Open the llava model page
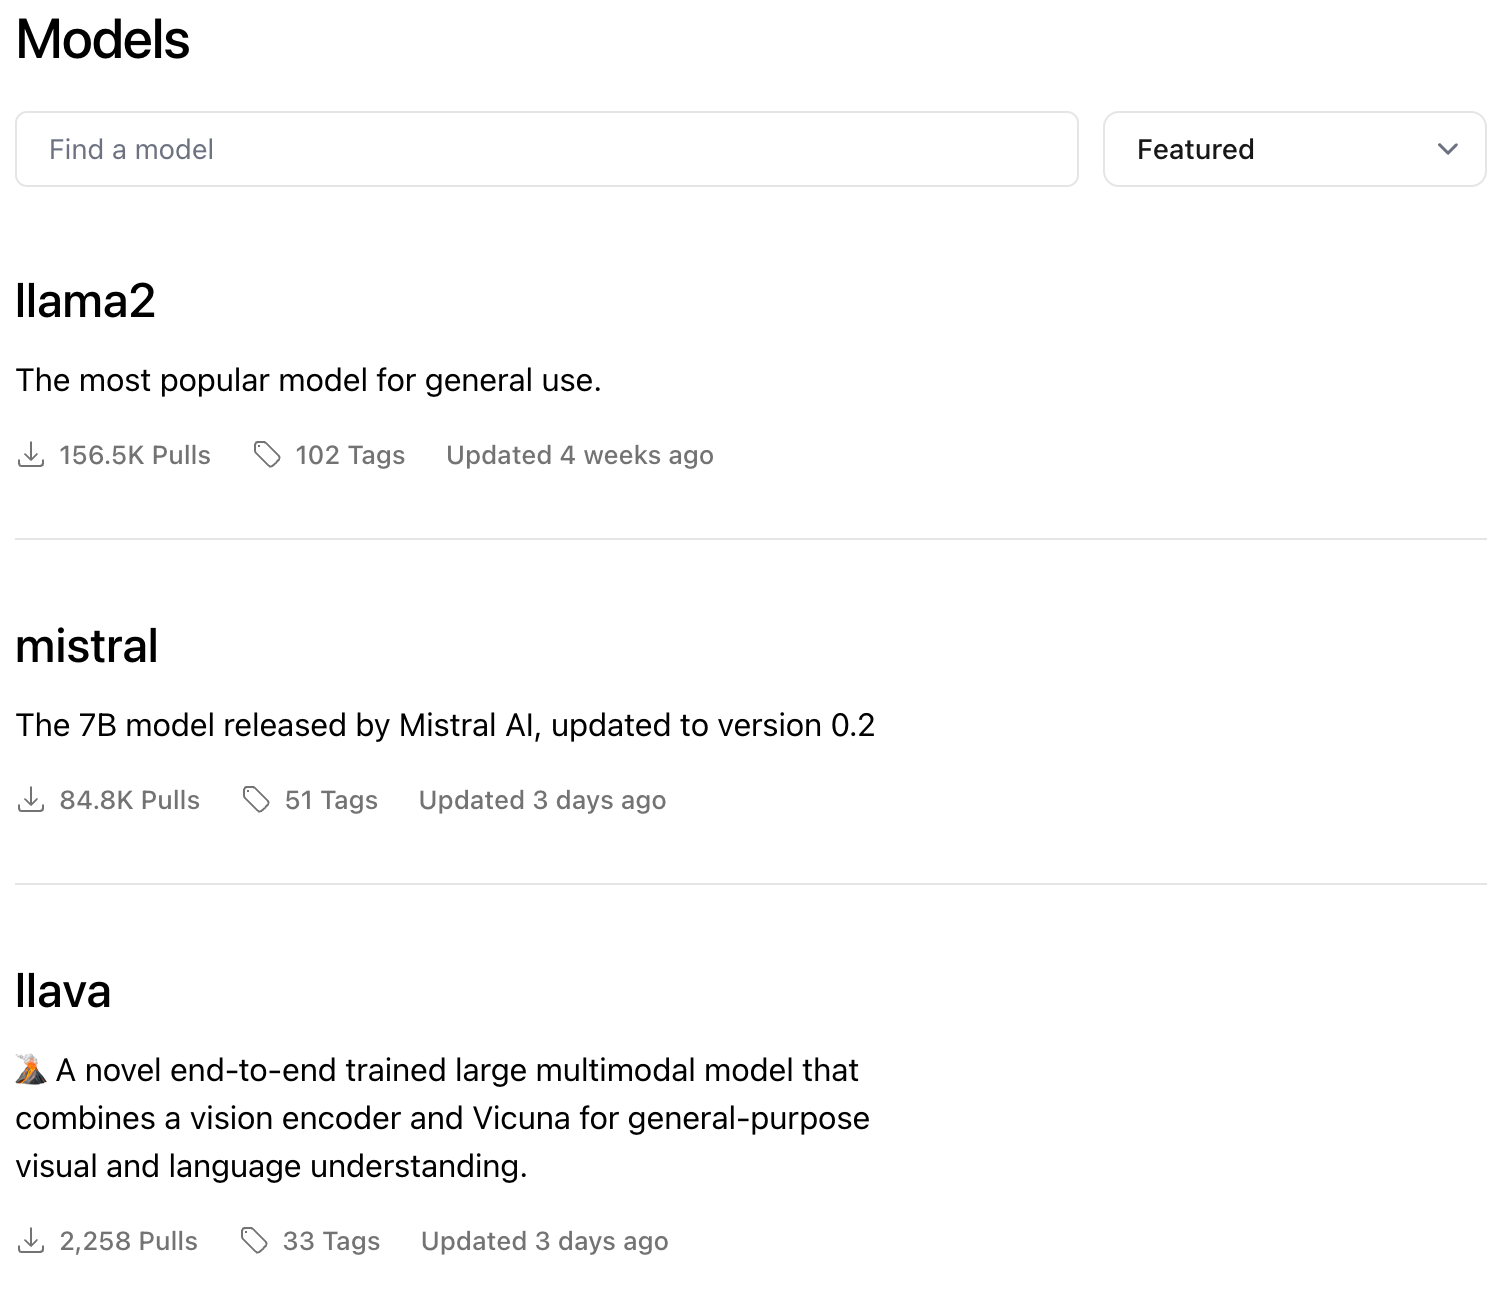The height and width of the screenshot is (1292, 1502). 63,991
